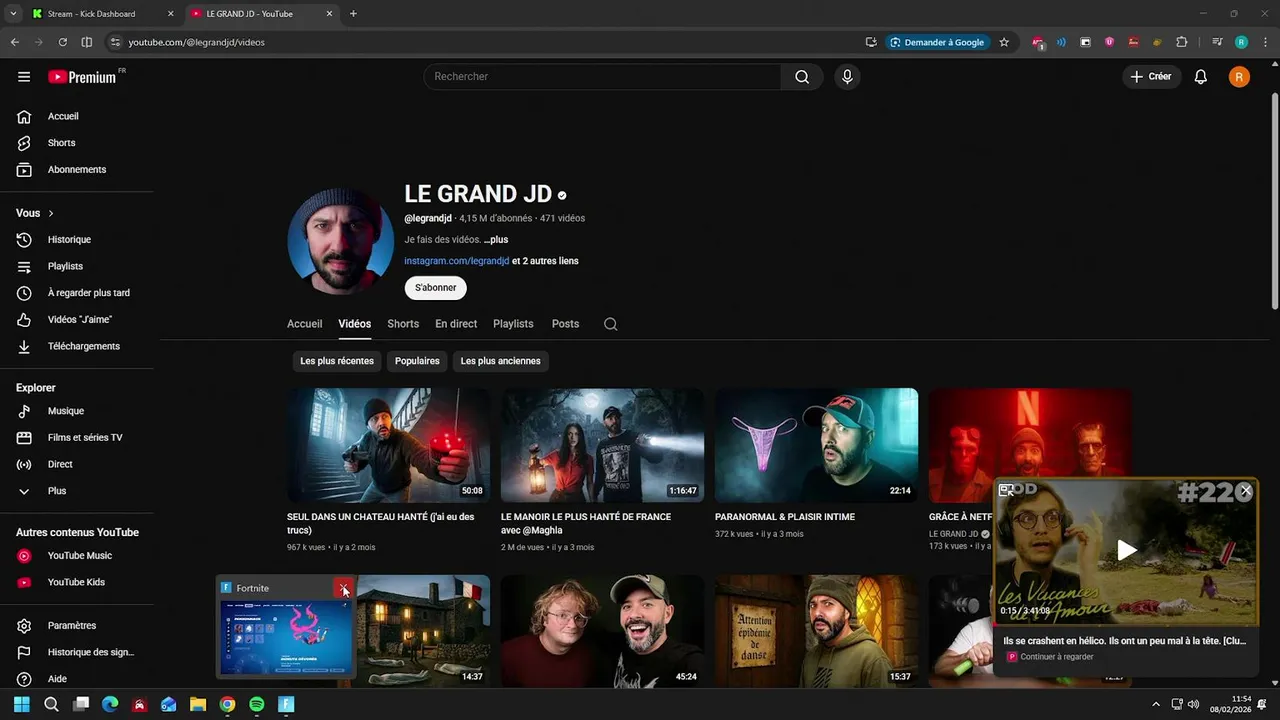Show hidden system tray icons
The width and height of the screenshot is (1280, 720).
1156,704
